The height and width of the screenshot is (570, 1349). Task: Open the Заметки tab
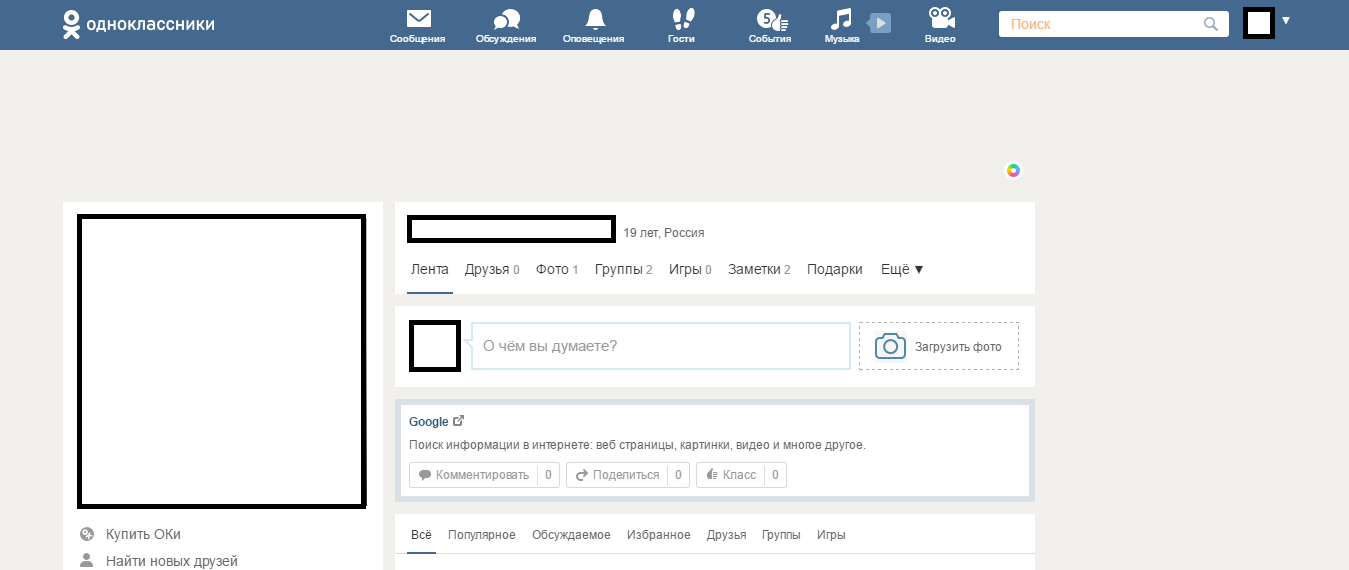[759, 270]
